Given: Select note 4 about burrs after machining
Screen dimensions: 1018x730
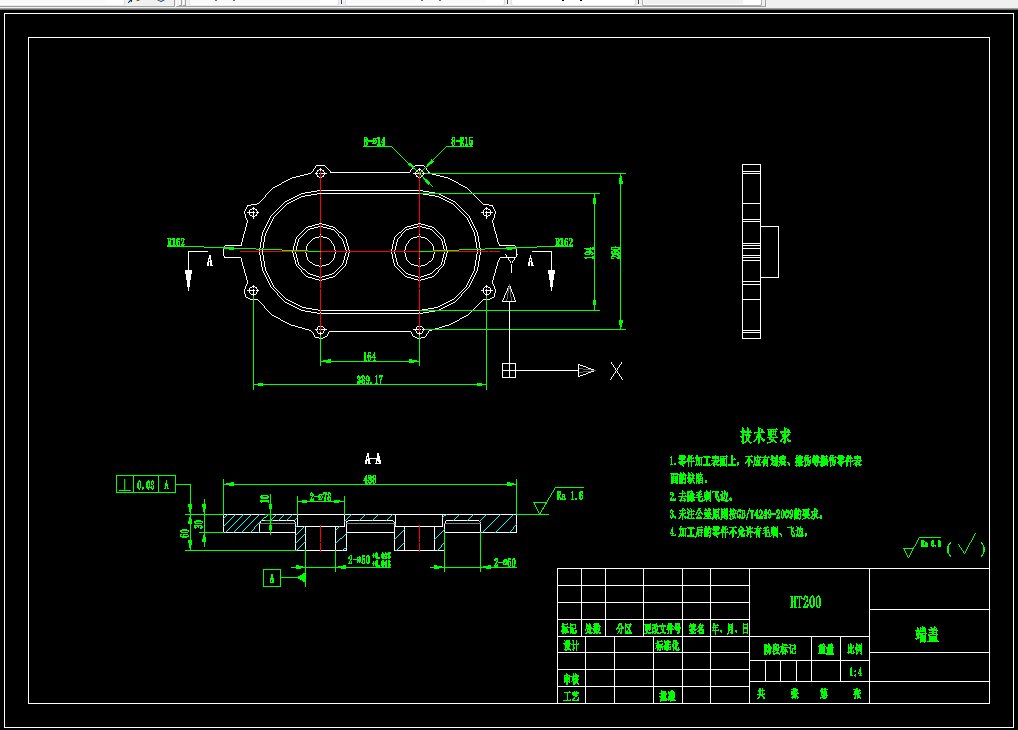Looking at the screenshot, I should tap(739, 532).
